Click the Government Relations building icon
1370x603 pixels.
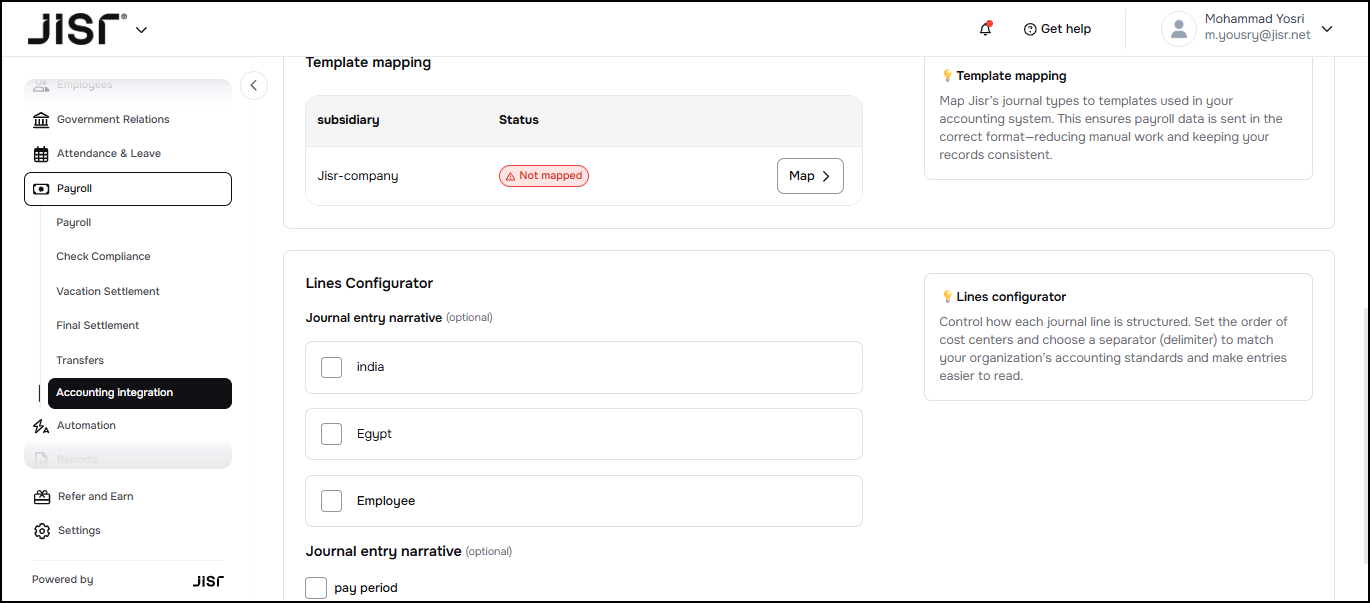[x=41, y=120]
